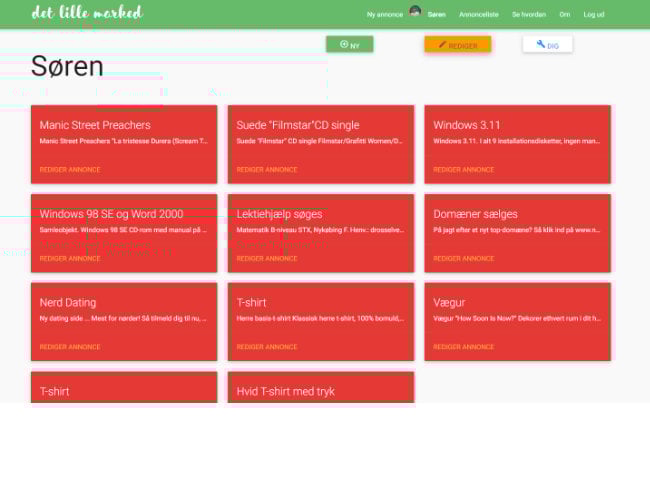This screenshot has height=500, width=650.
Task: Select the Hvid T-shirt med tryk card
Action: [285, 391]
